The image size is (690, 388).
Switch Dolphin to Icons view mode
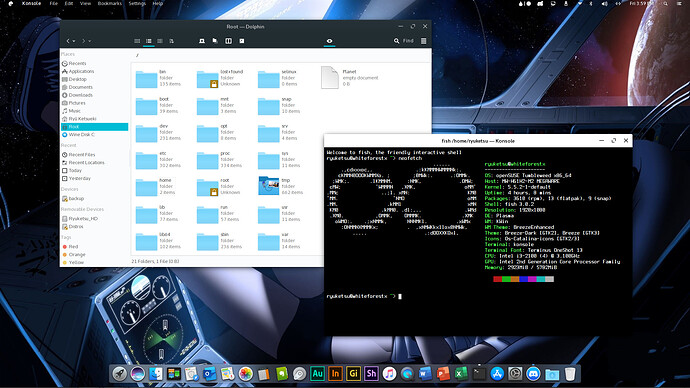click(x=137, y=41)
